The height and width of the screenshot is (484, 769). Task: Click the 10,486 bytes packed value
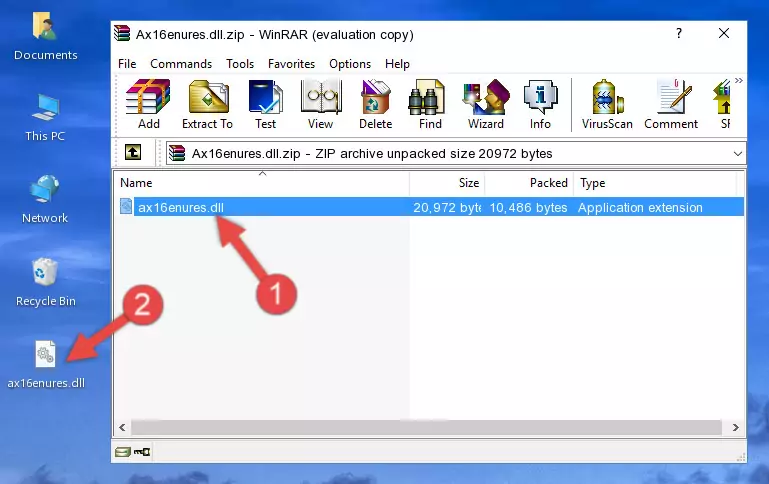(528, 207)
